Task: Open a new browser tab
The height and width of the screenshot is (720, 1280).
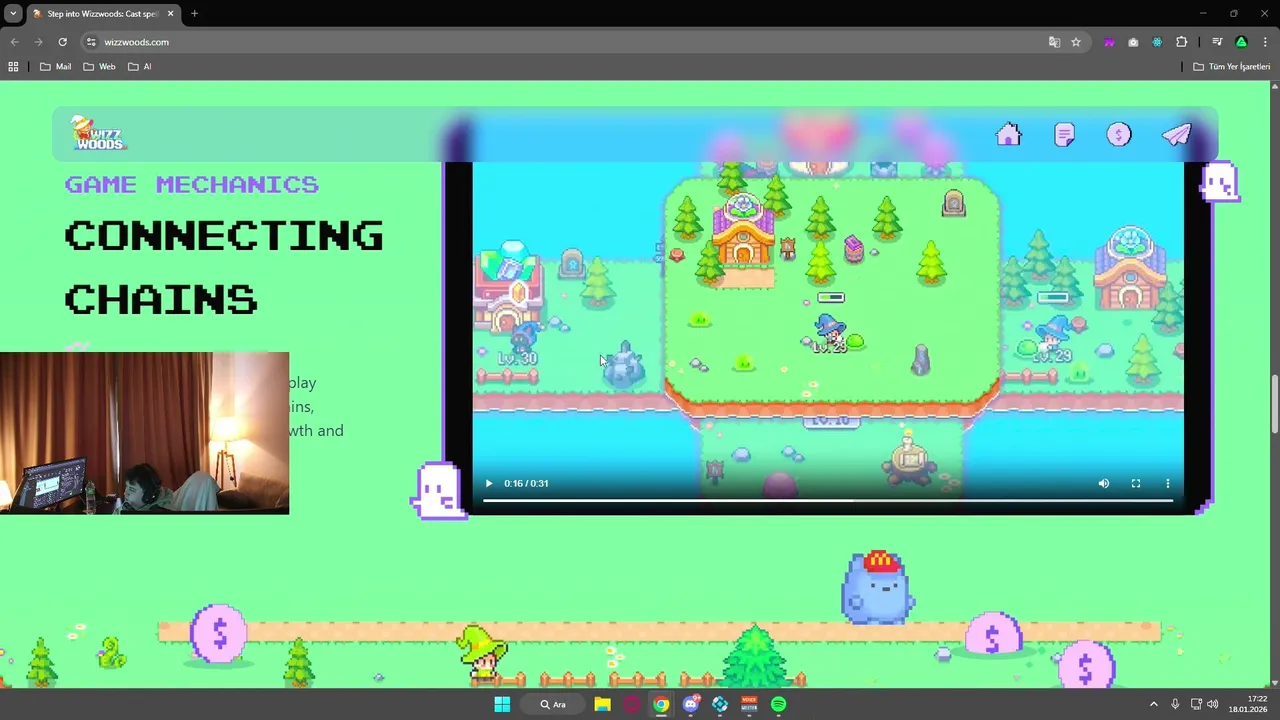Action: pyautogui.click(x=194, y=14)
